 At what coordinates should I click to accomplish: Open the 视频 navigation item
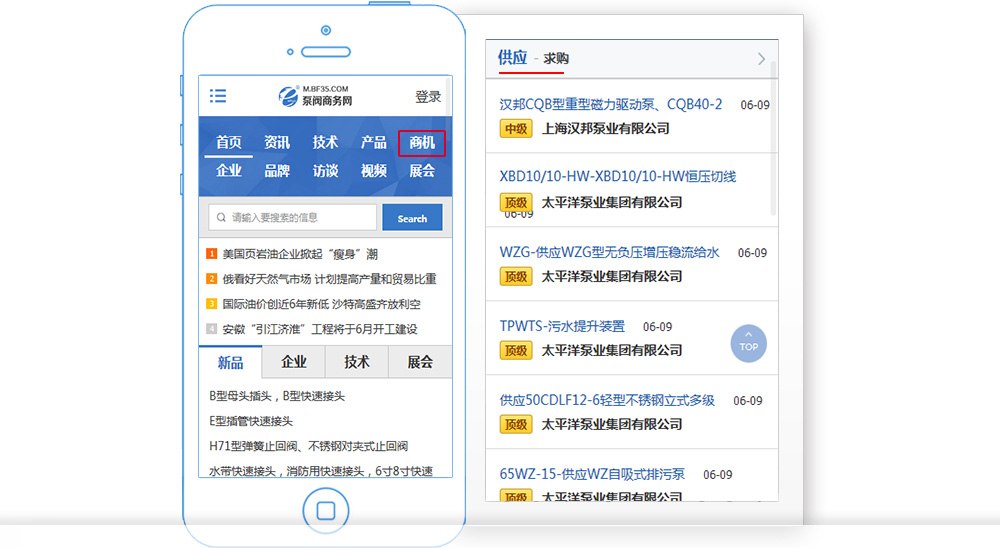tap(374, 171)
